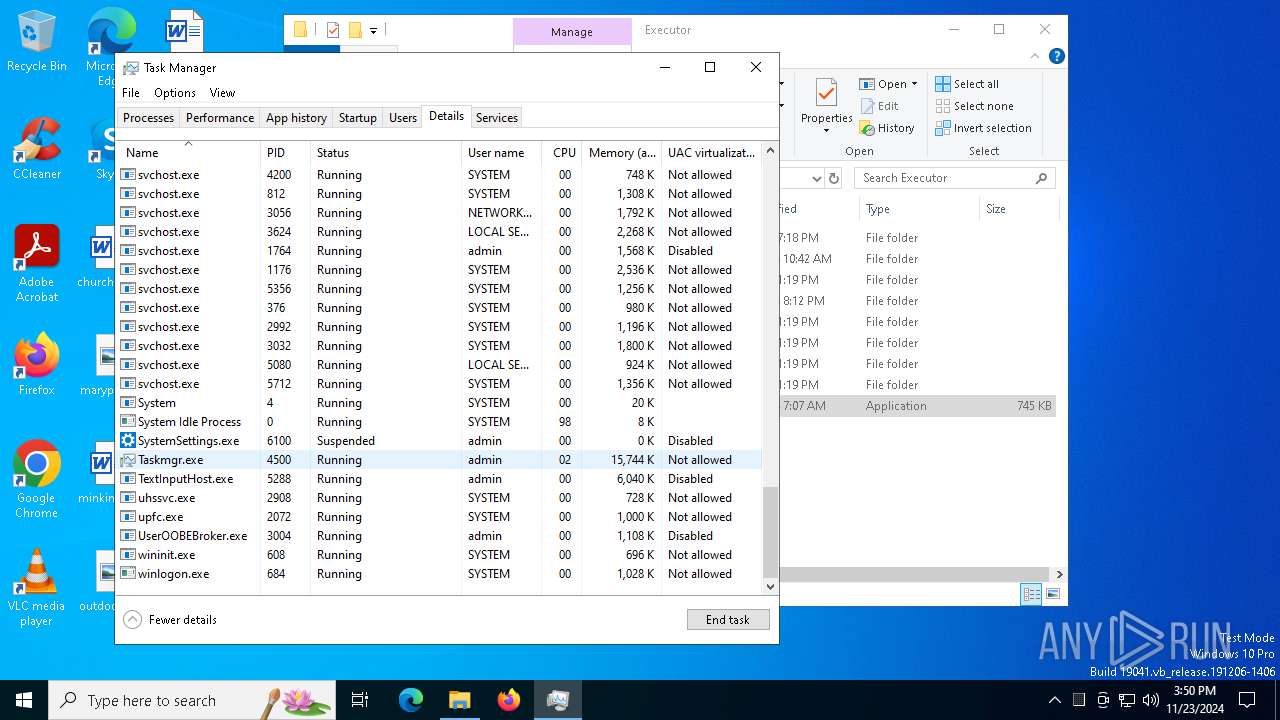This screenshot has width=1280, height=720.
Task: Sort Explorer list by Size column
Action: (1018, 209)
